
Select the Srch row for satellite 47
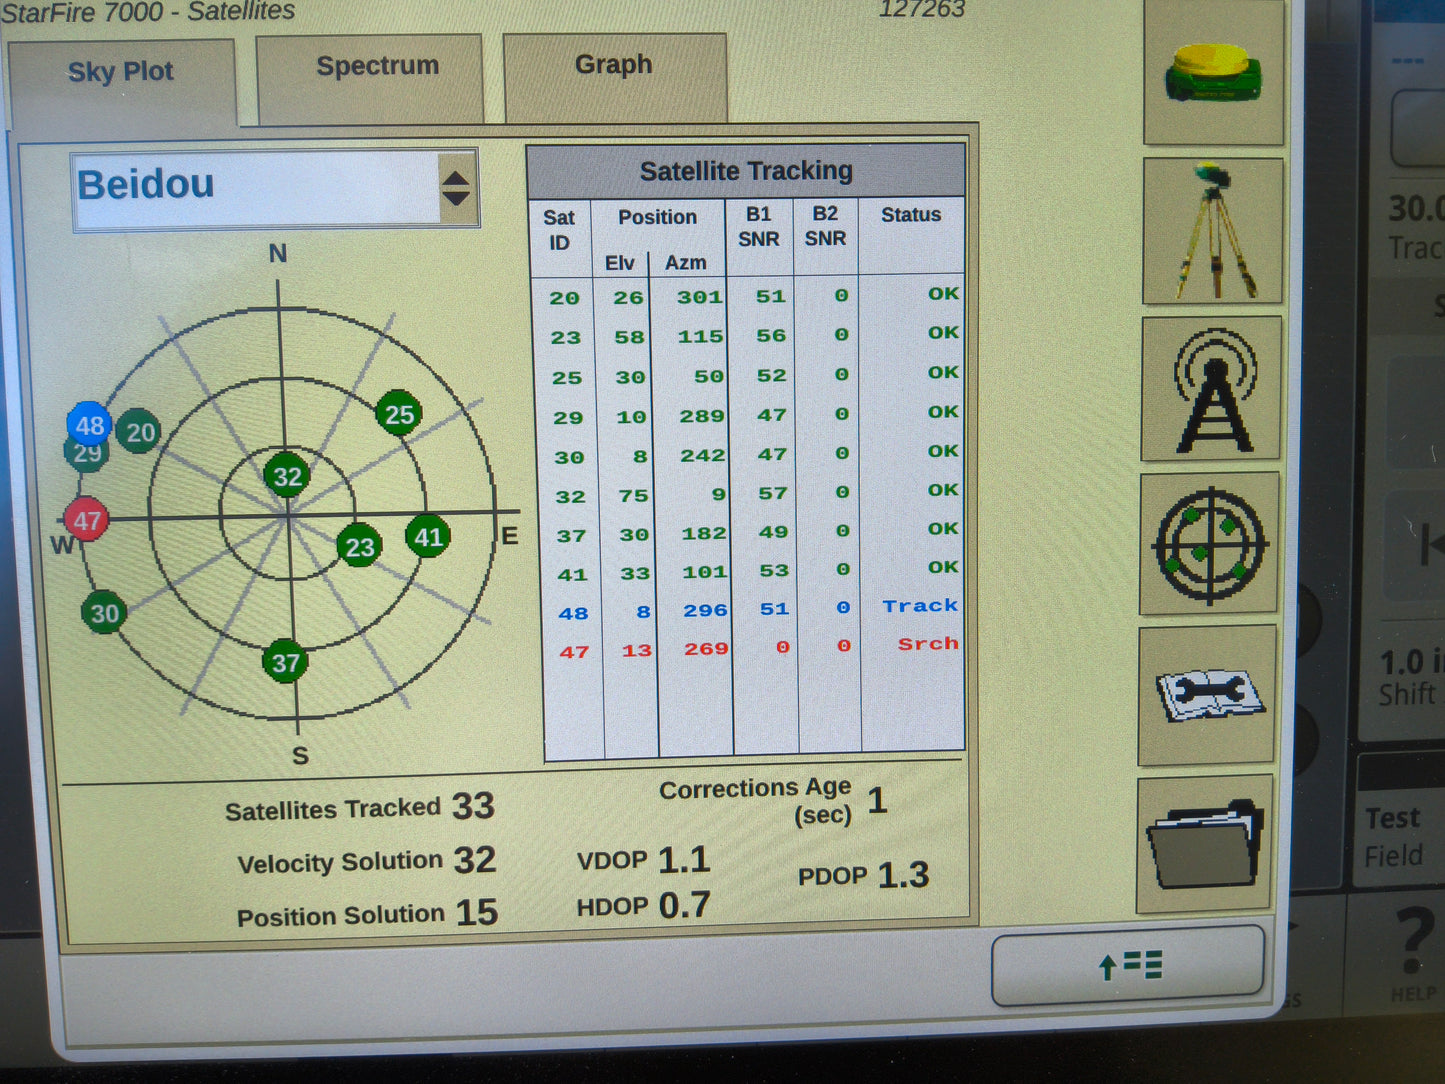pyautogui.click(x=925, y=645)
